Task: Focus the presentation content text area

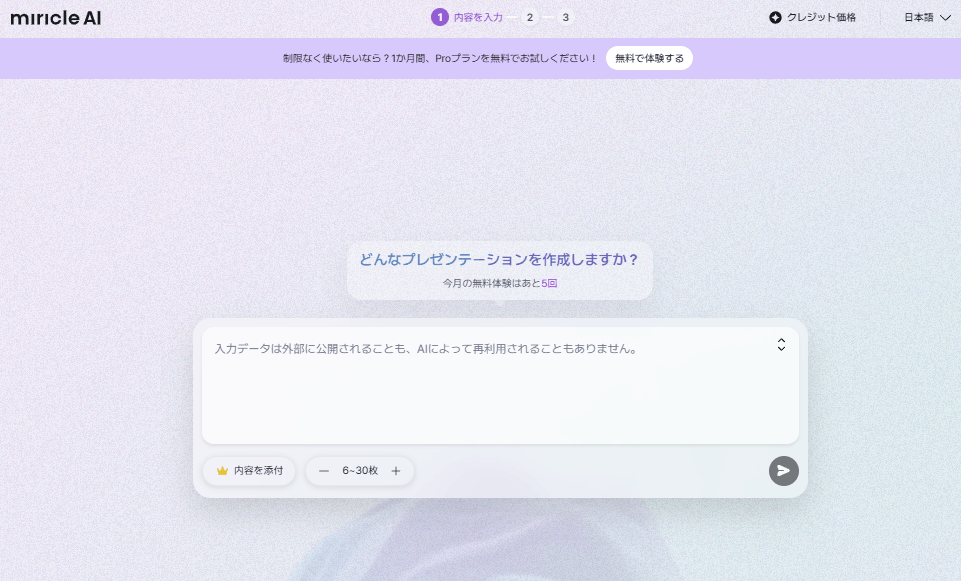Action: (500, 385)
